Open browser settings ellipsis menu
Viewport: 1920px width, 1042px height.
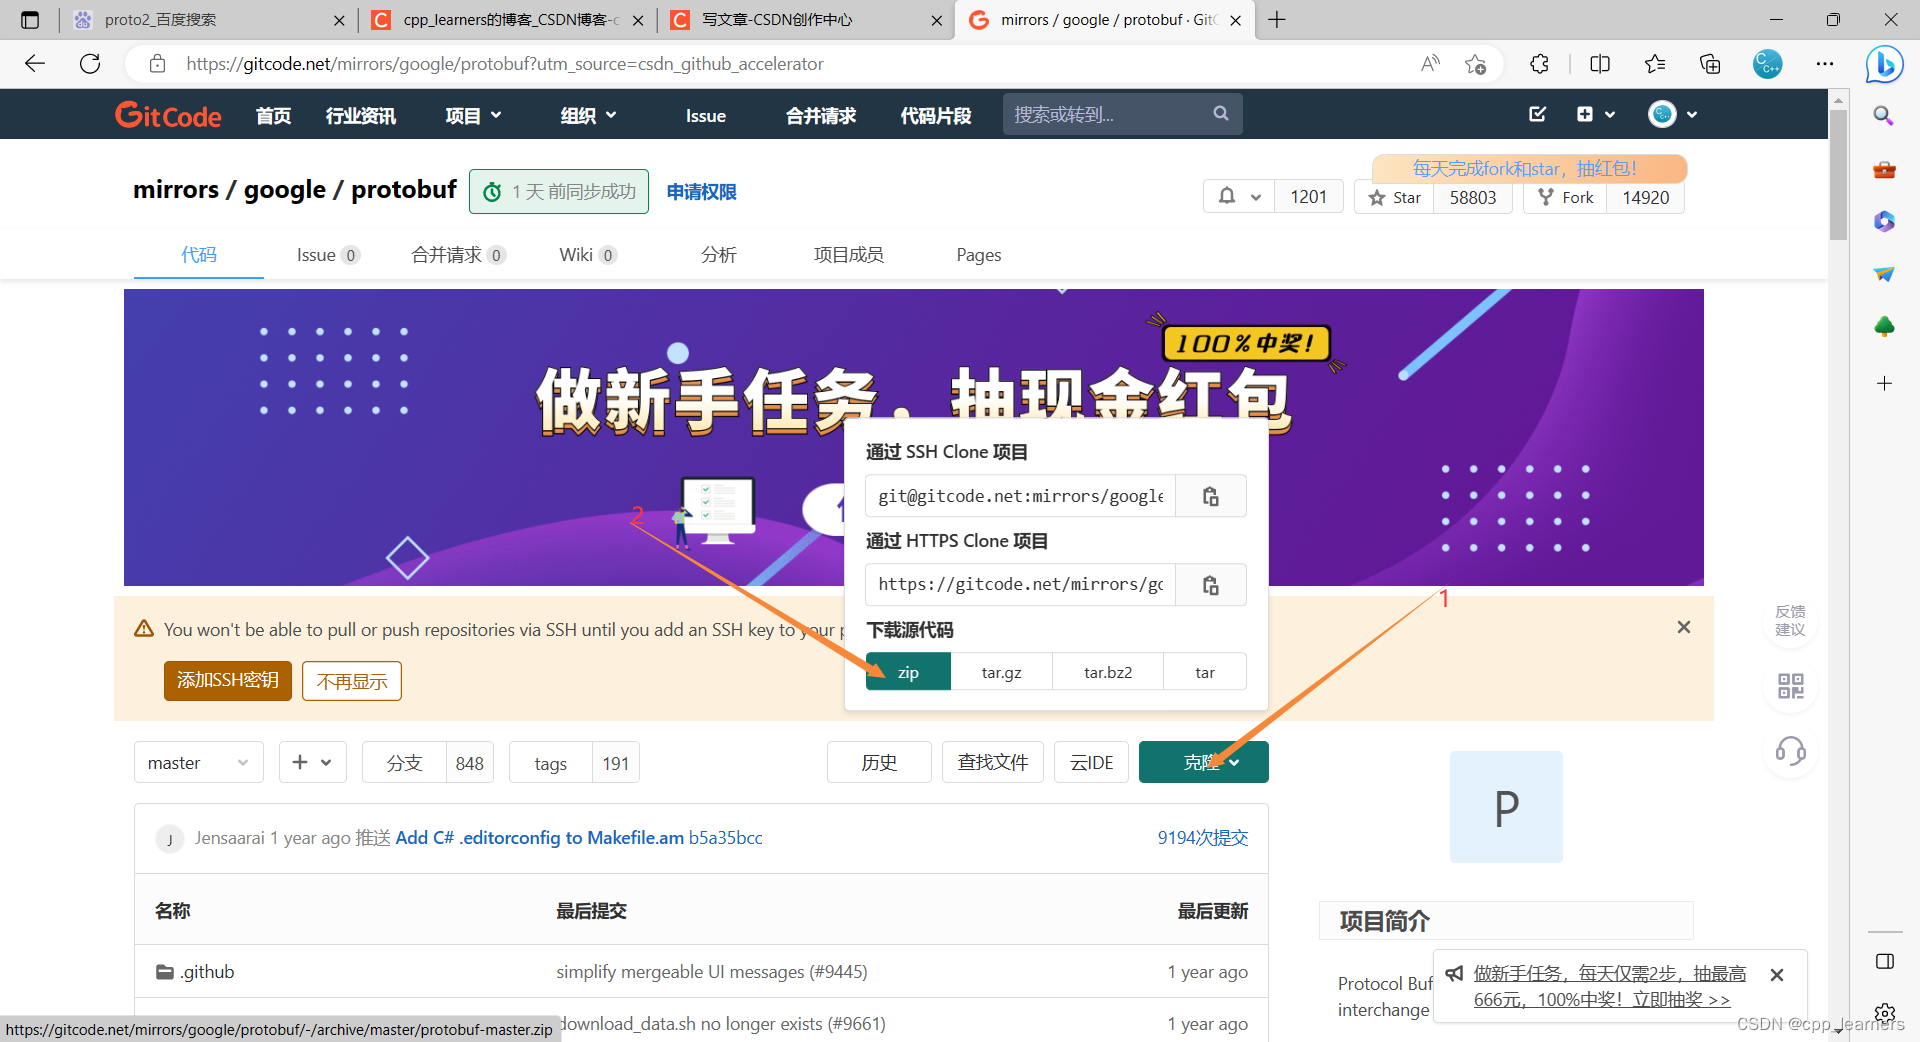pos(1825,64)
